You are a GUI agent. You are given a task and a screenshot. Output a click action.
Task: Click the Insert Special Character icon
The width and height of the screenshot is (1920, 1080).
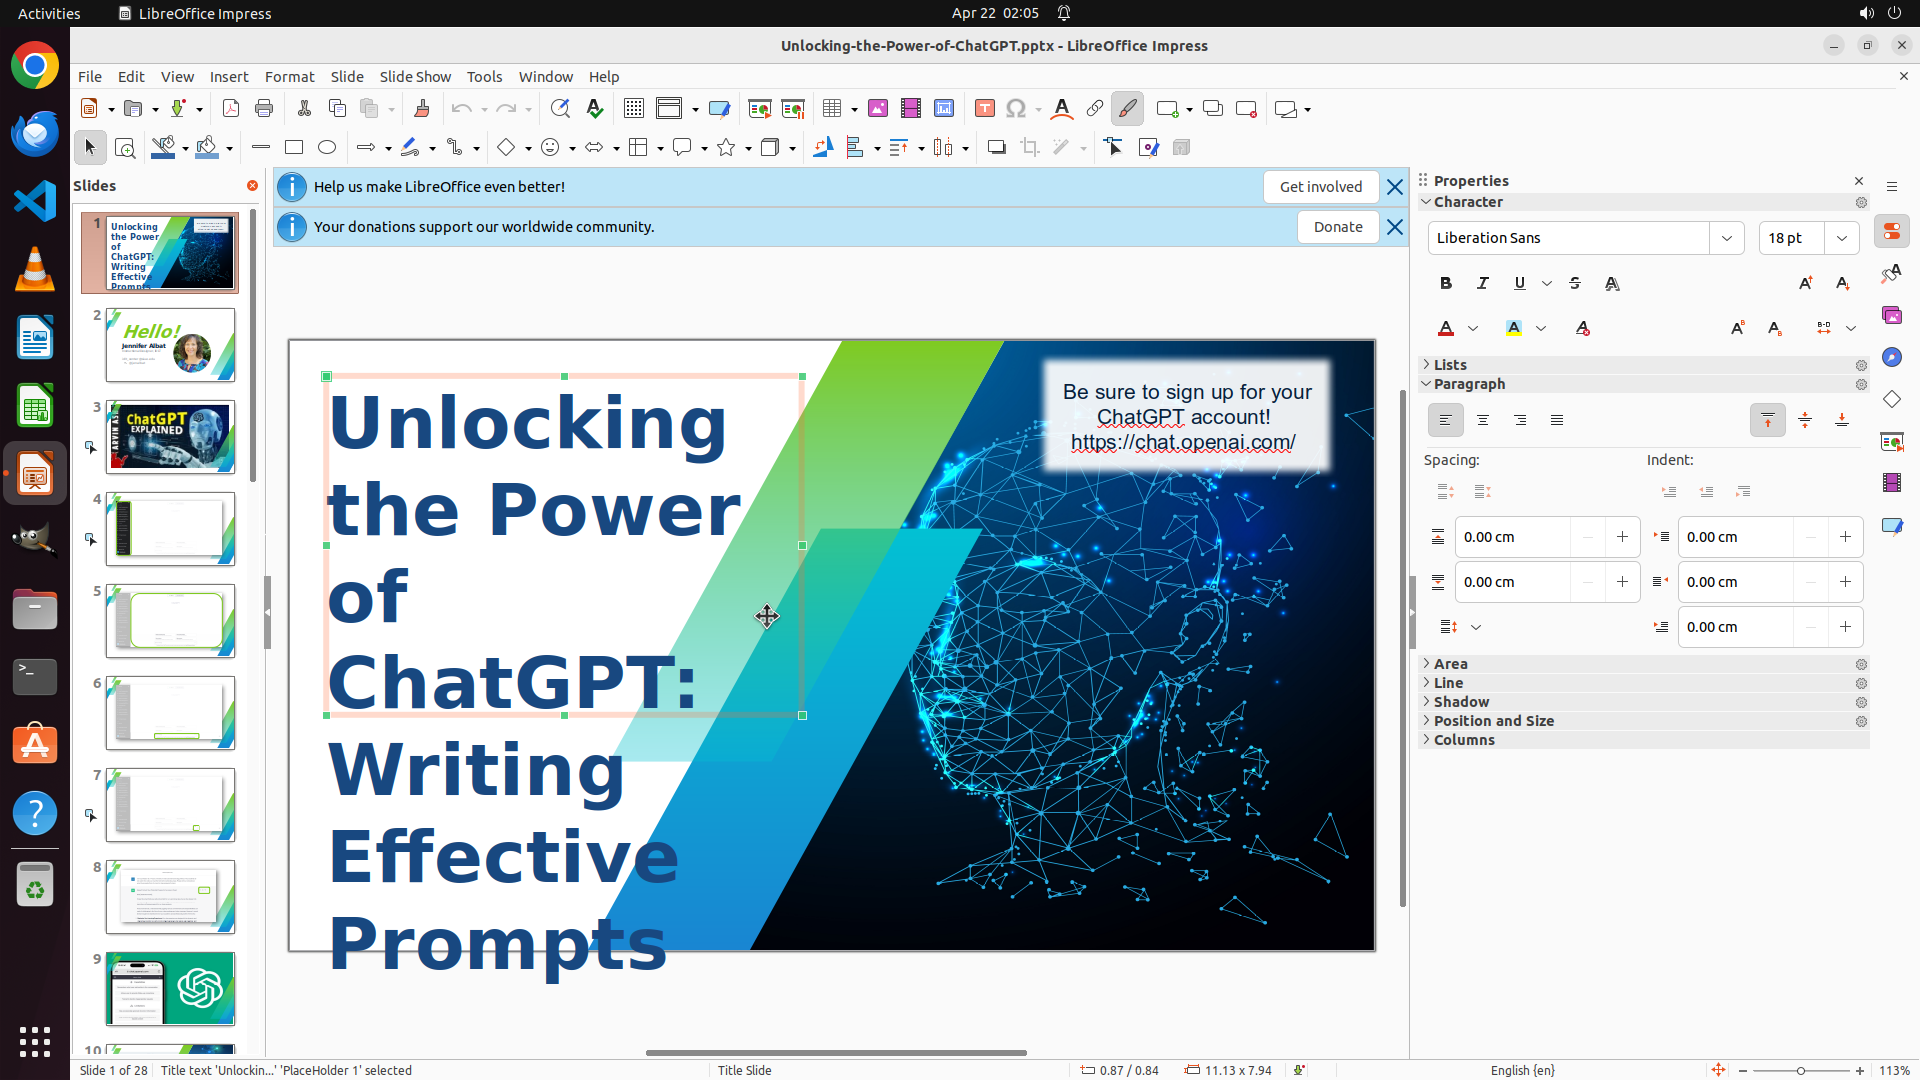coord(1016,109)
